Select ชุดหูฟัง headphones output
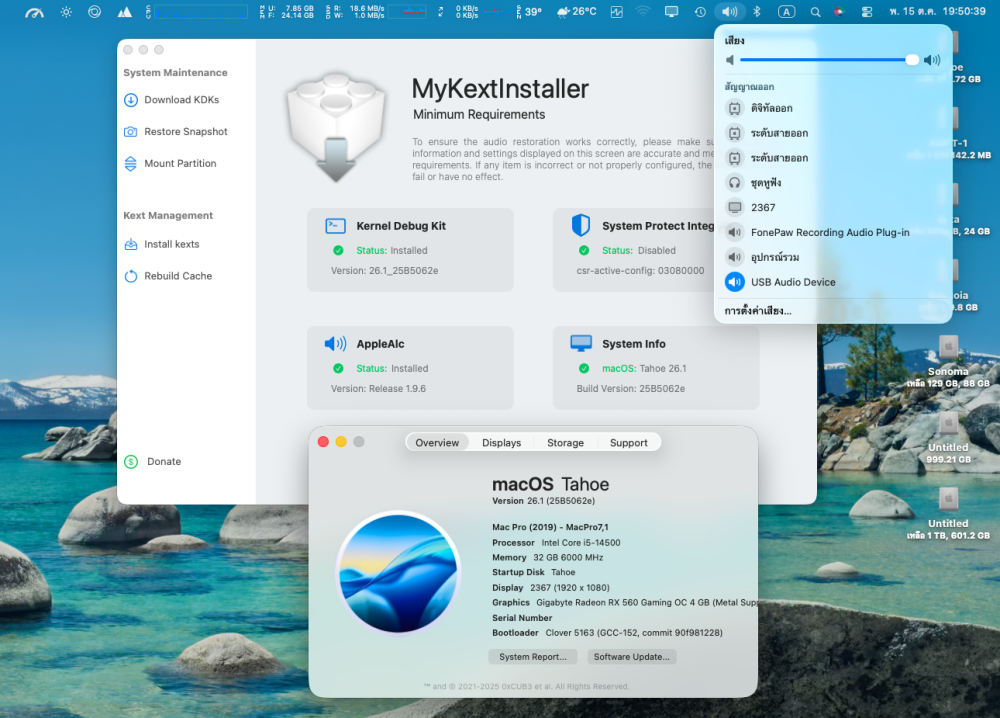1000x718 pixels. (x=833, y=183)
